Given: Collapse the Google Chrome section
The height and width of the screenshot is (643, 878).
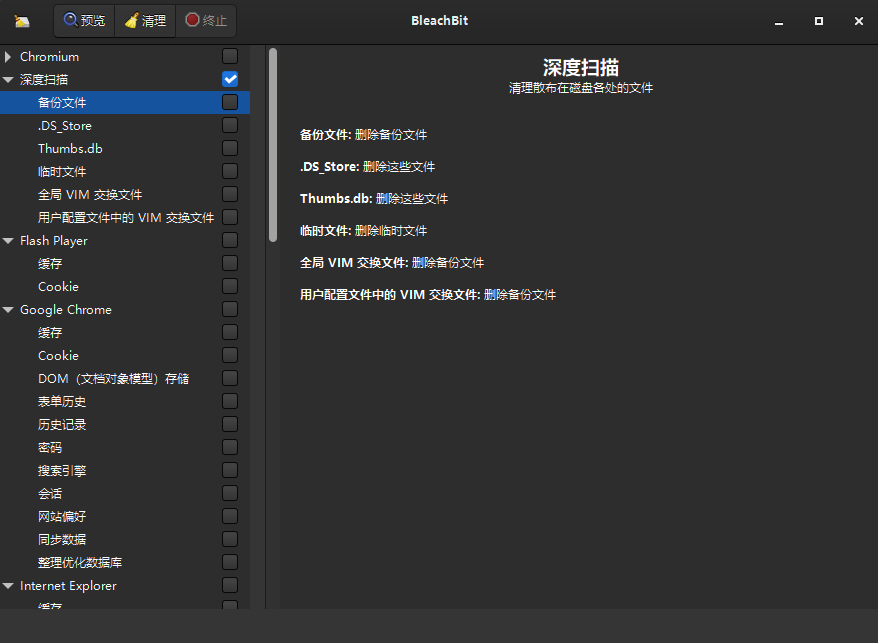Looking at the screenshot, I should pyautogui.click(x=8, y=310).
